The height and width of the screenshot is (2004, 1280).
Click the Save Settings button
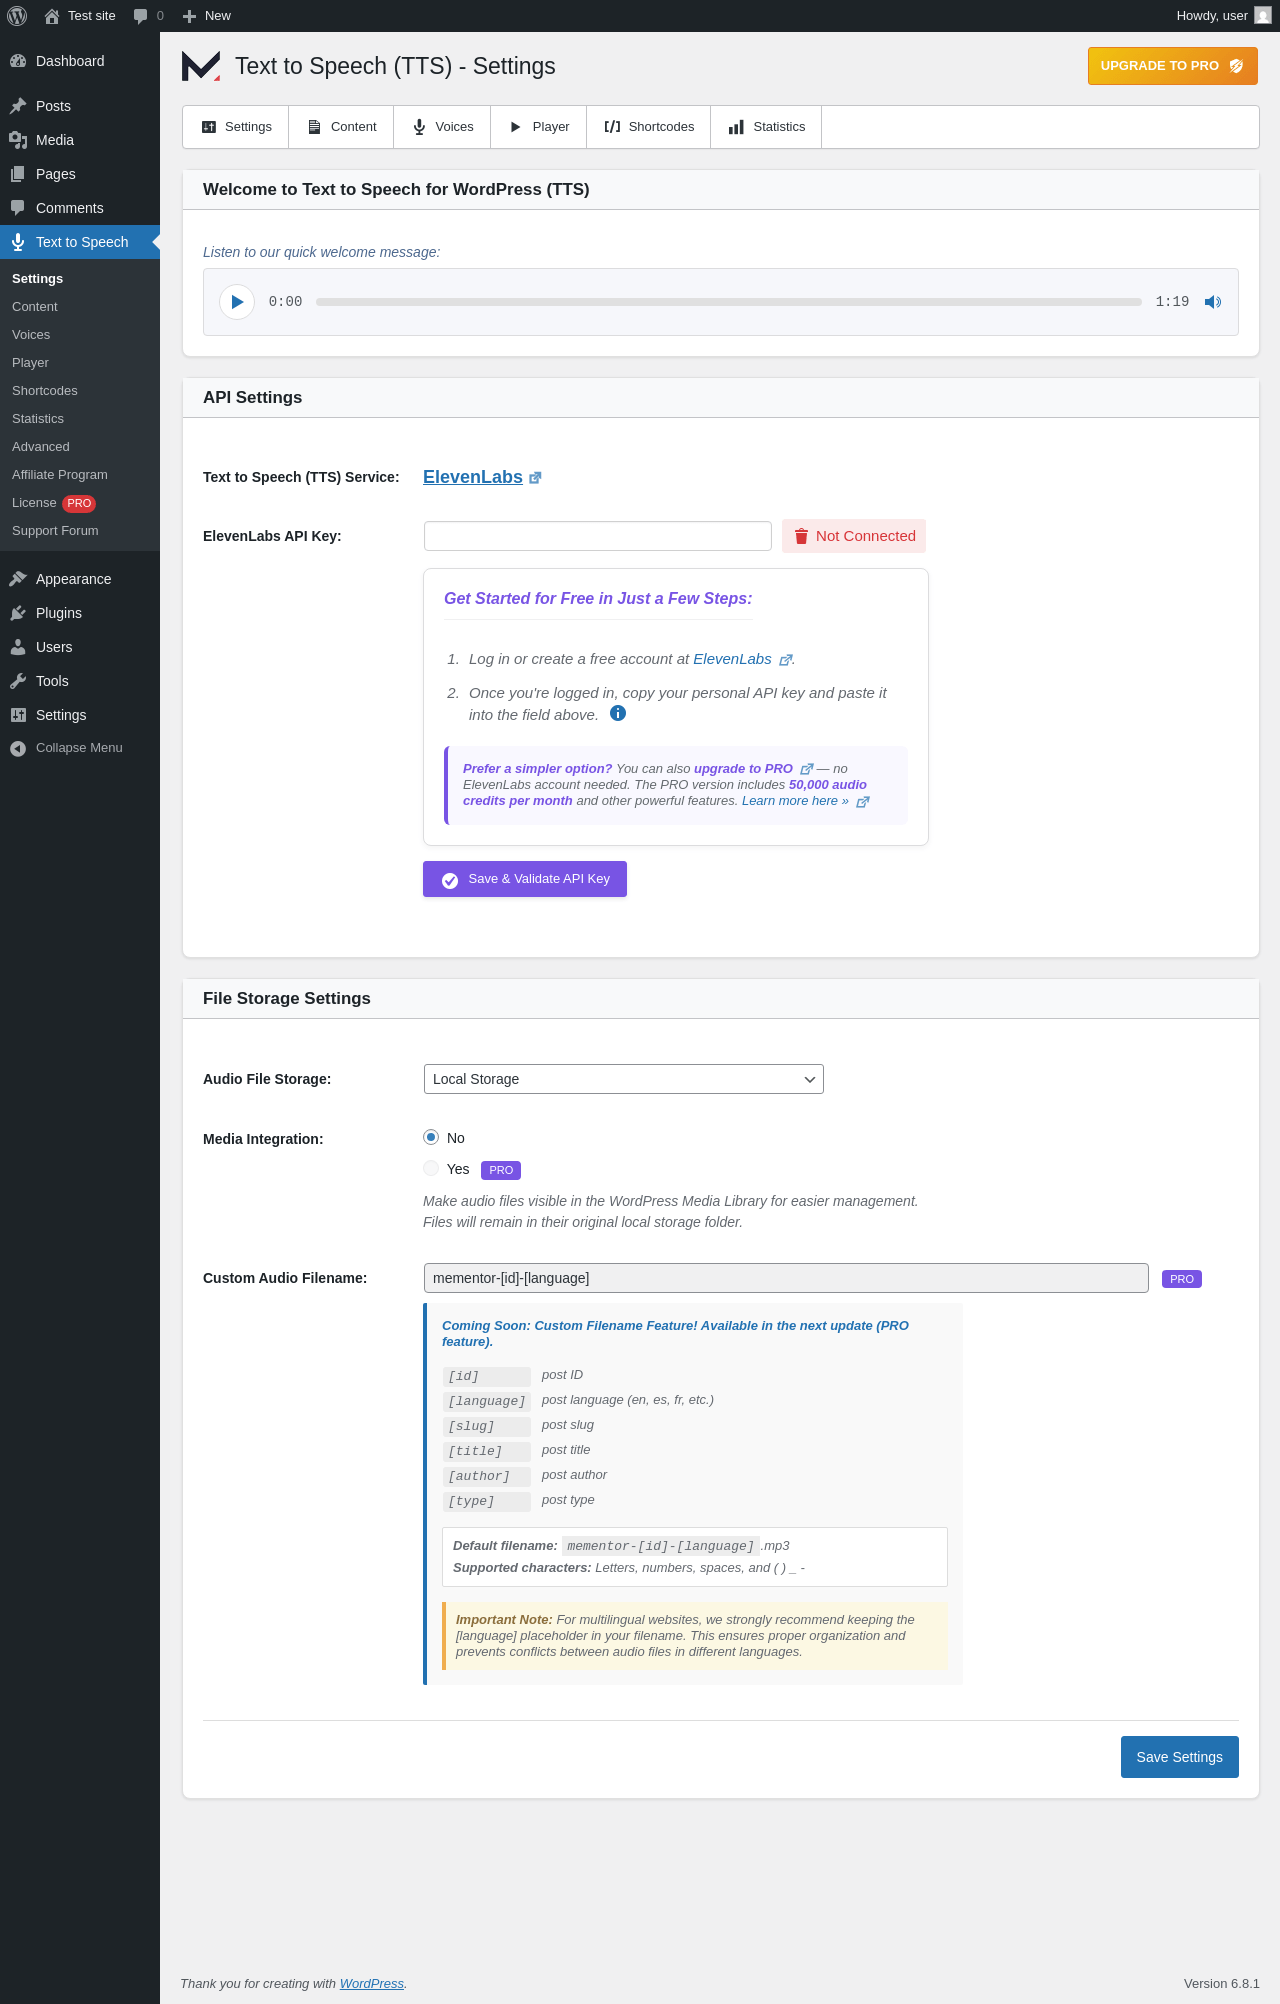pyautogui.click(x=1180, y=1757)
